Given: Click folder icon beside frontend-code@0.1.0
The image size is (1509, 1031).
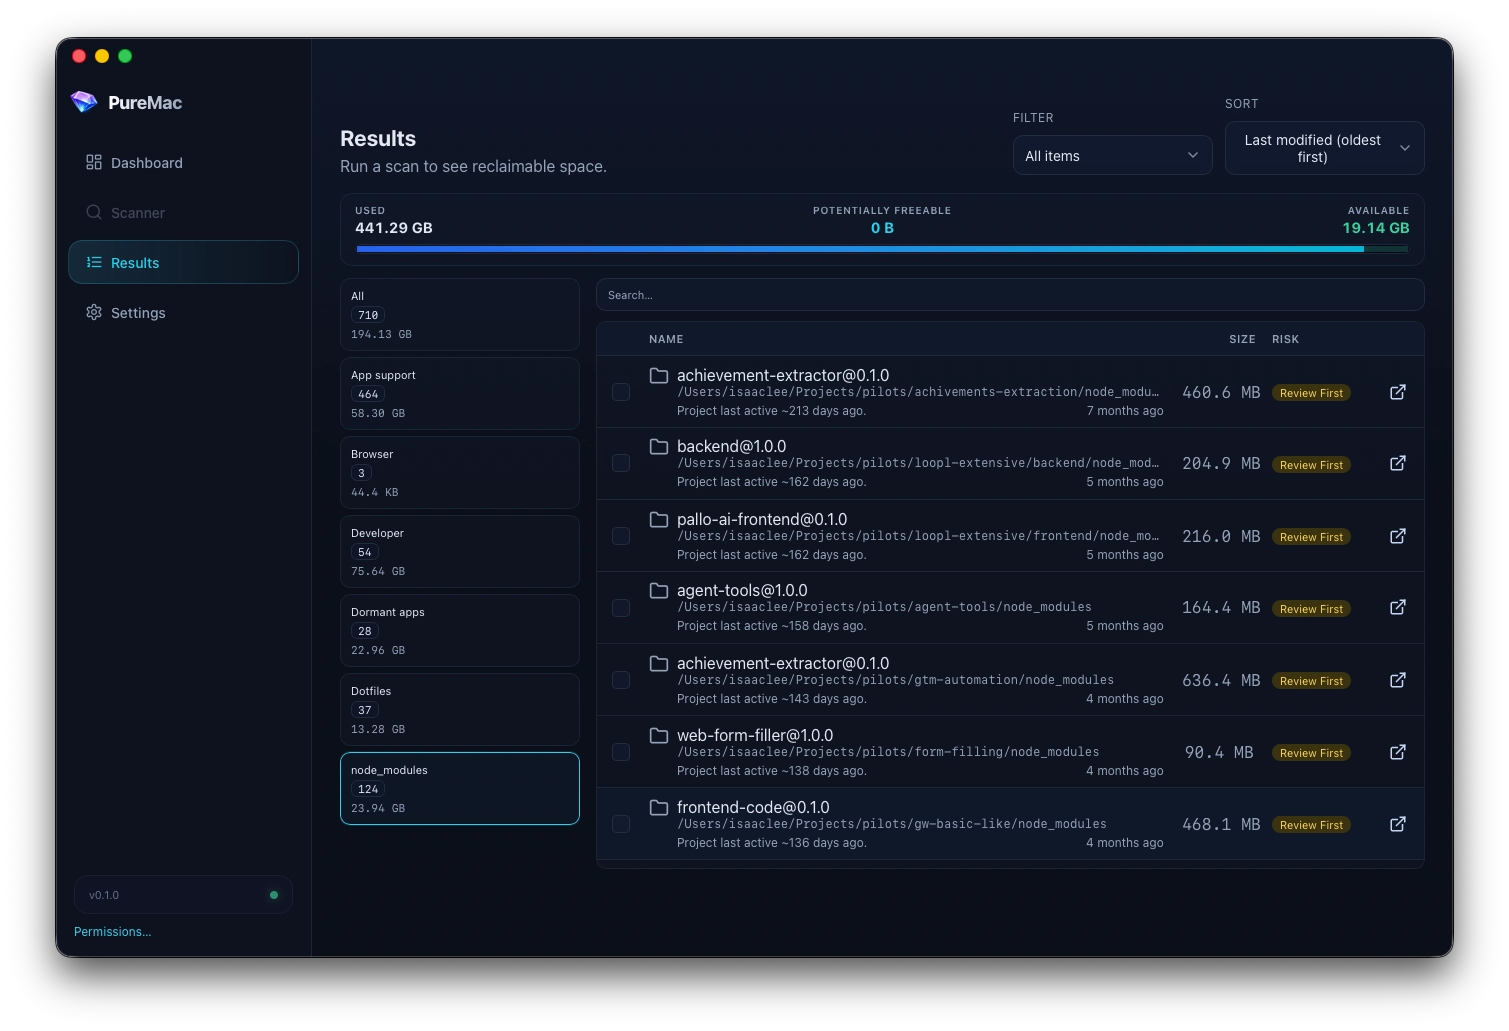Looking at the screenshot, I should tap(659, 807).
